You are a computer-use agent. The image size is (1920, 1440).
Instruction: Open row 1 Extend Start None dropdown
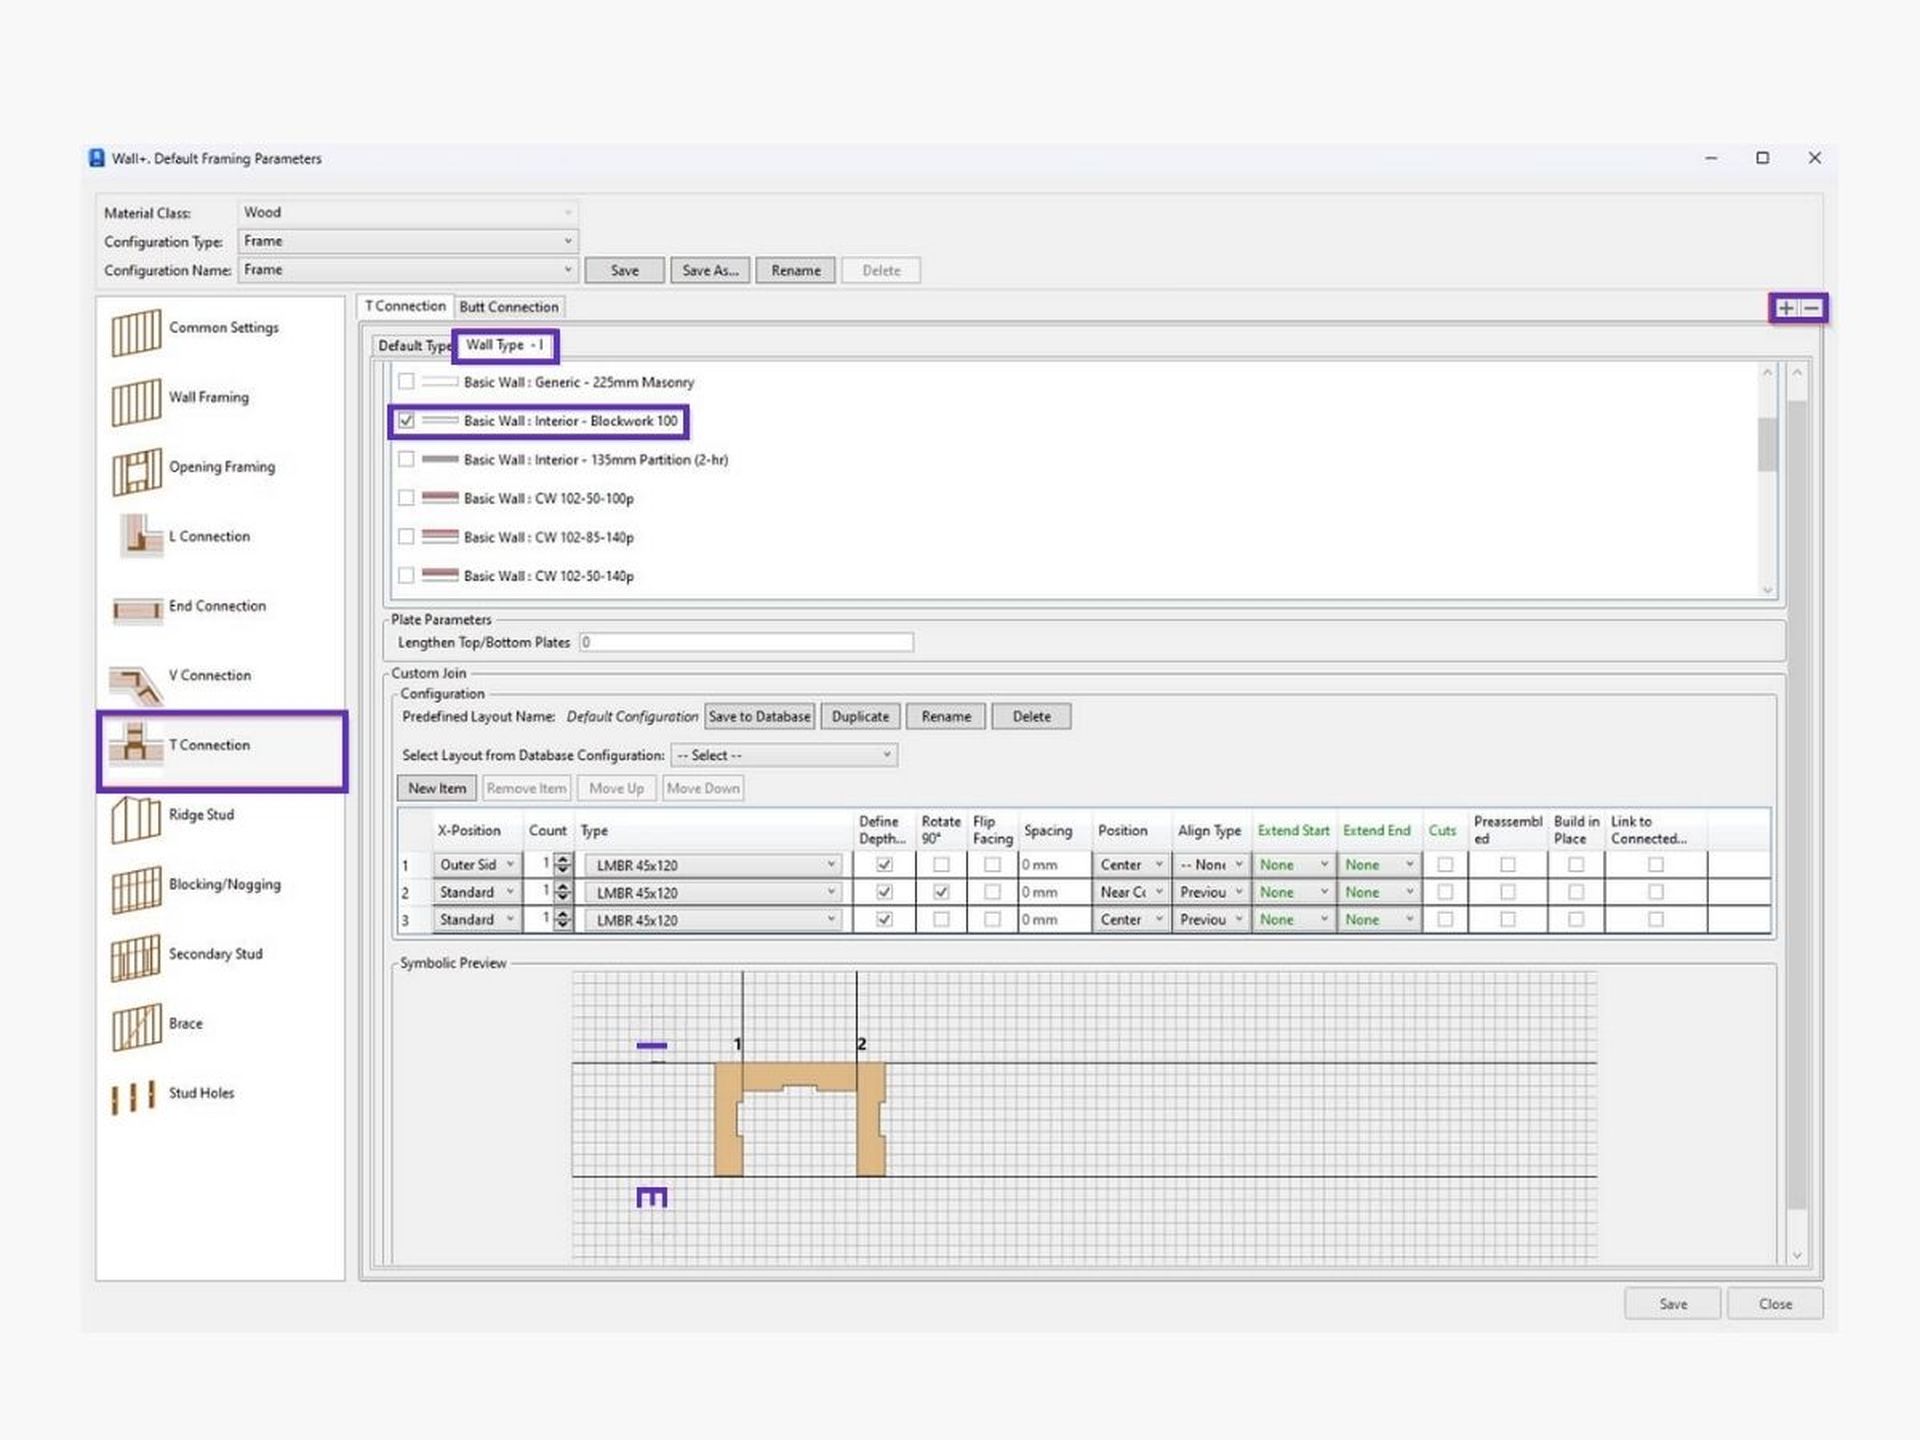pos(1294,864)
